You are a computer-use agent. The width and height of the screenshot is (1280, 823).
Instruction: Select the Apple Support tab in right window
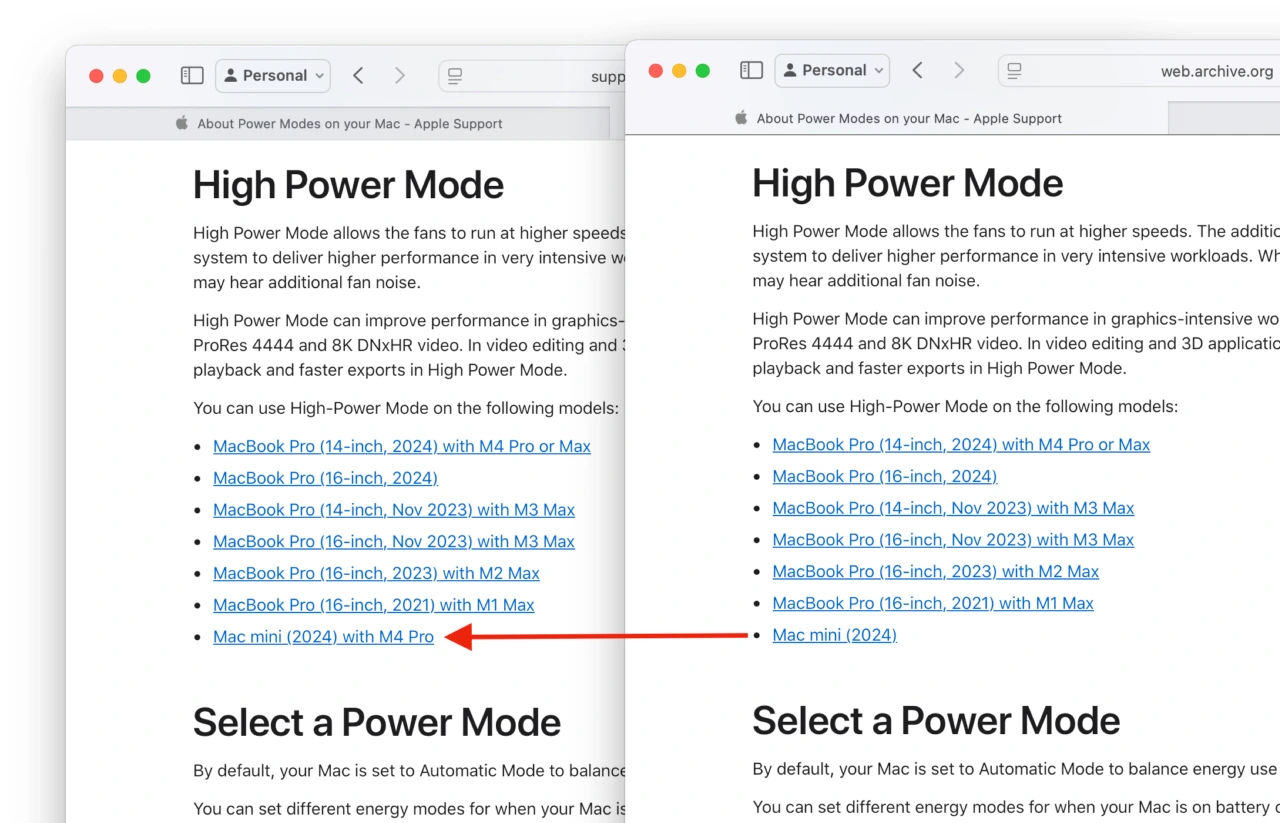[898, 118]
